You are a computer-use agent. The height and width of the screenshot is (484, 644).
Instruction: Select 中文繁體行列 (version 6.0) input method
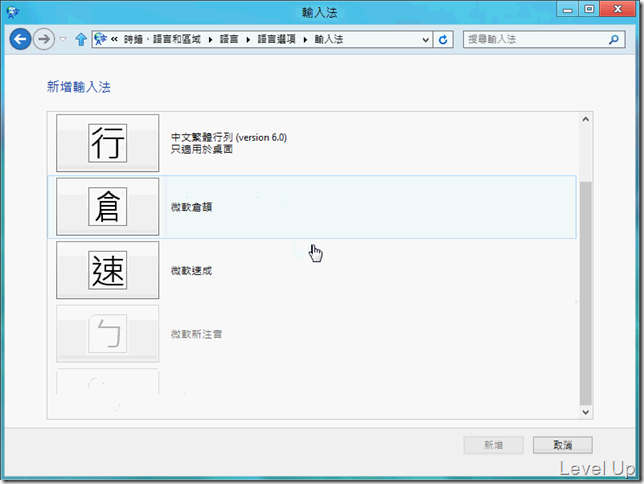coord(312,143)
